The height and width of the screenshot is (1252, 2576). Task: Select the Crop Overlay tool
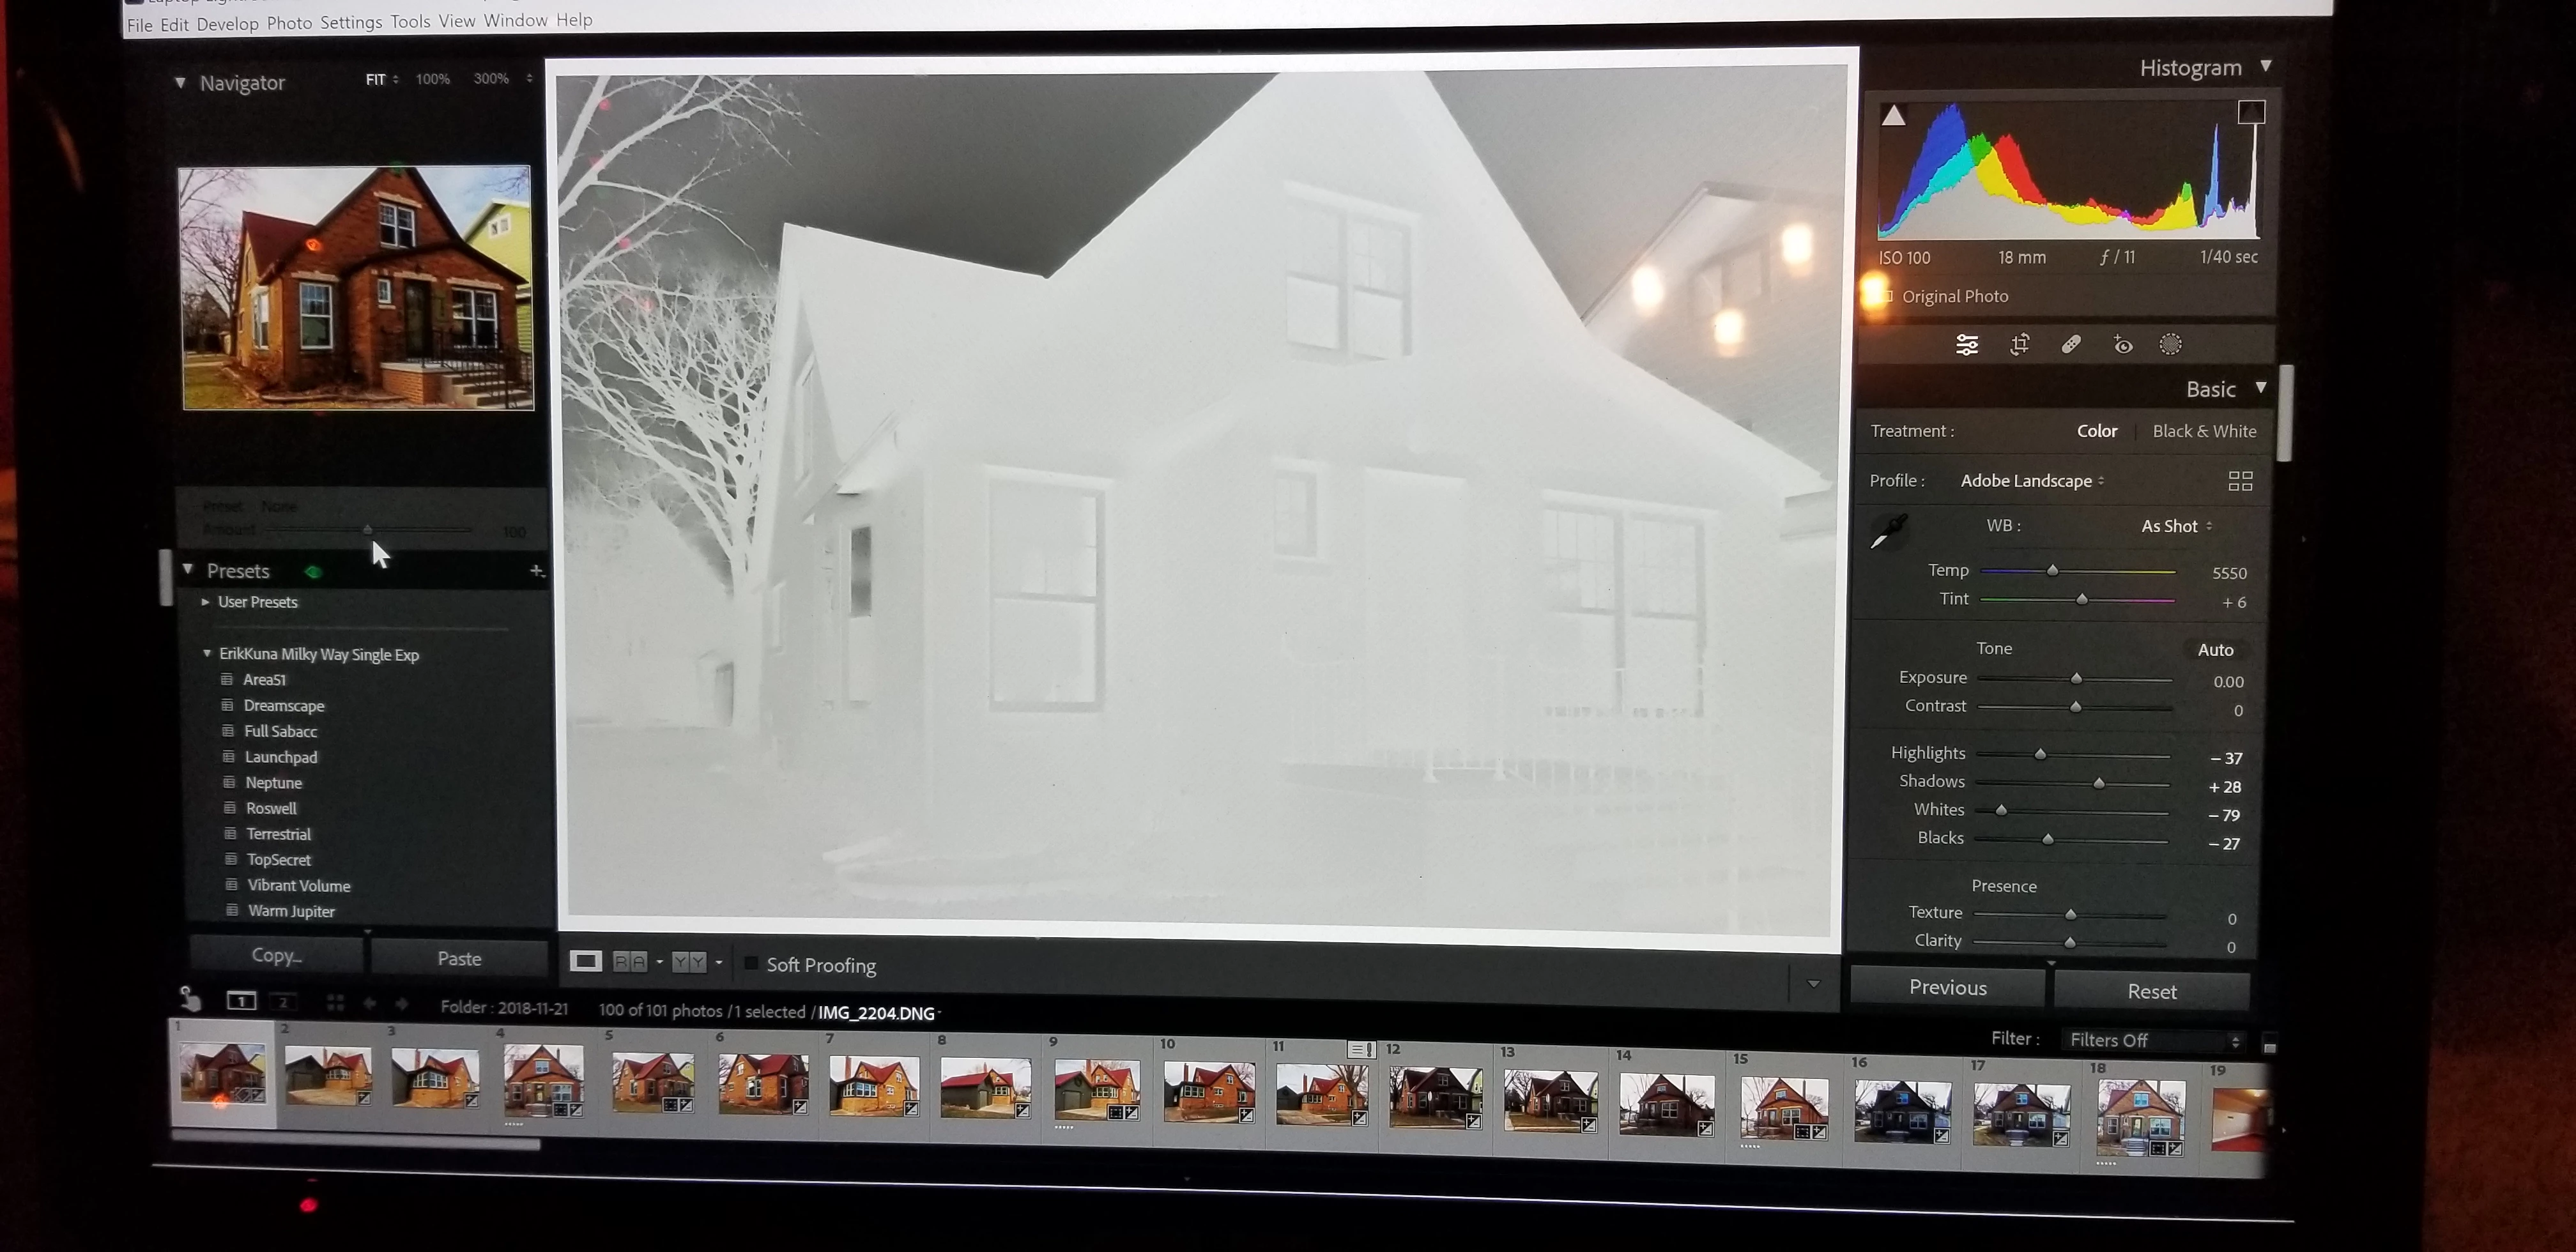[2019, 345]
